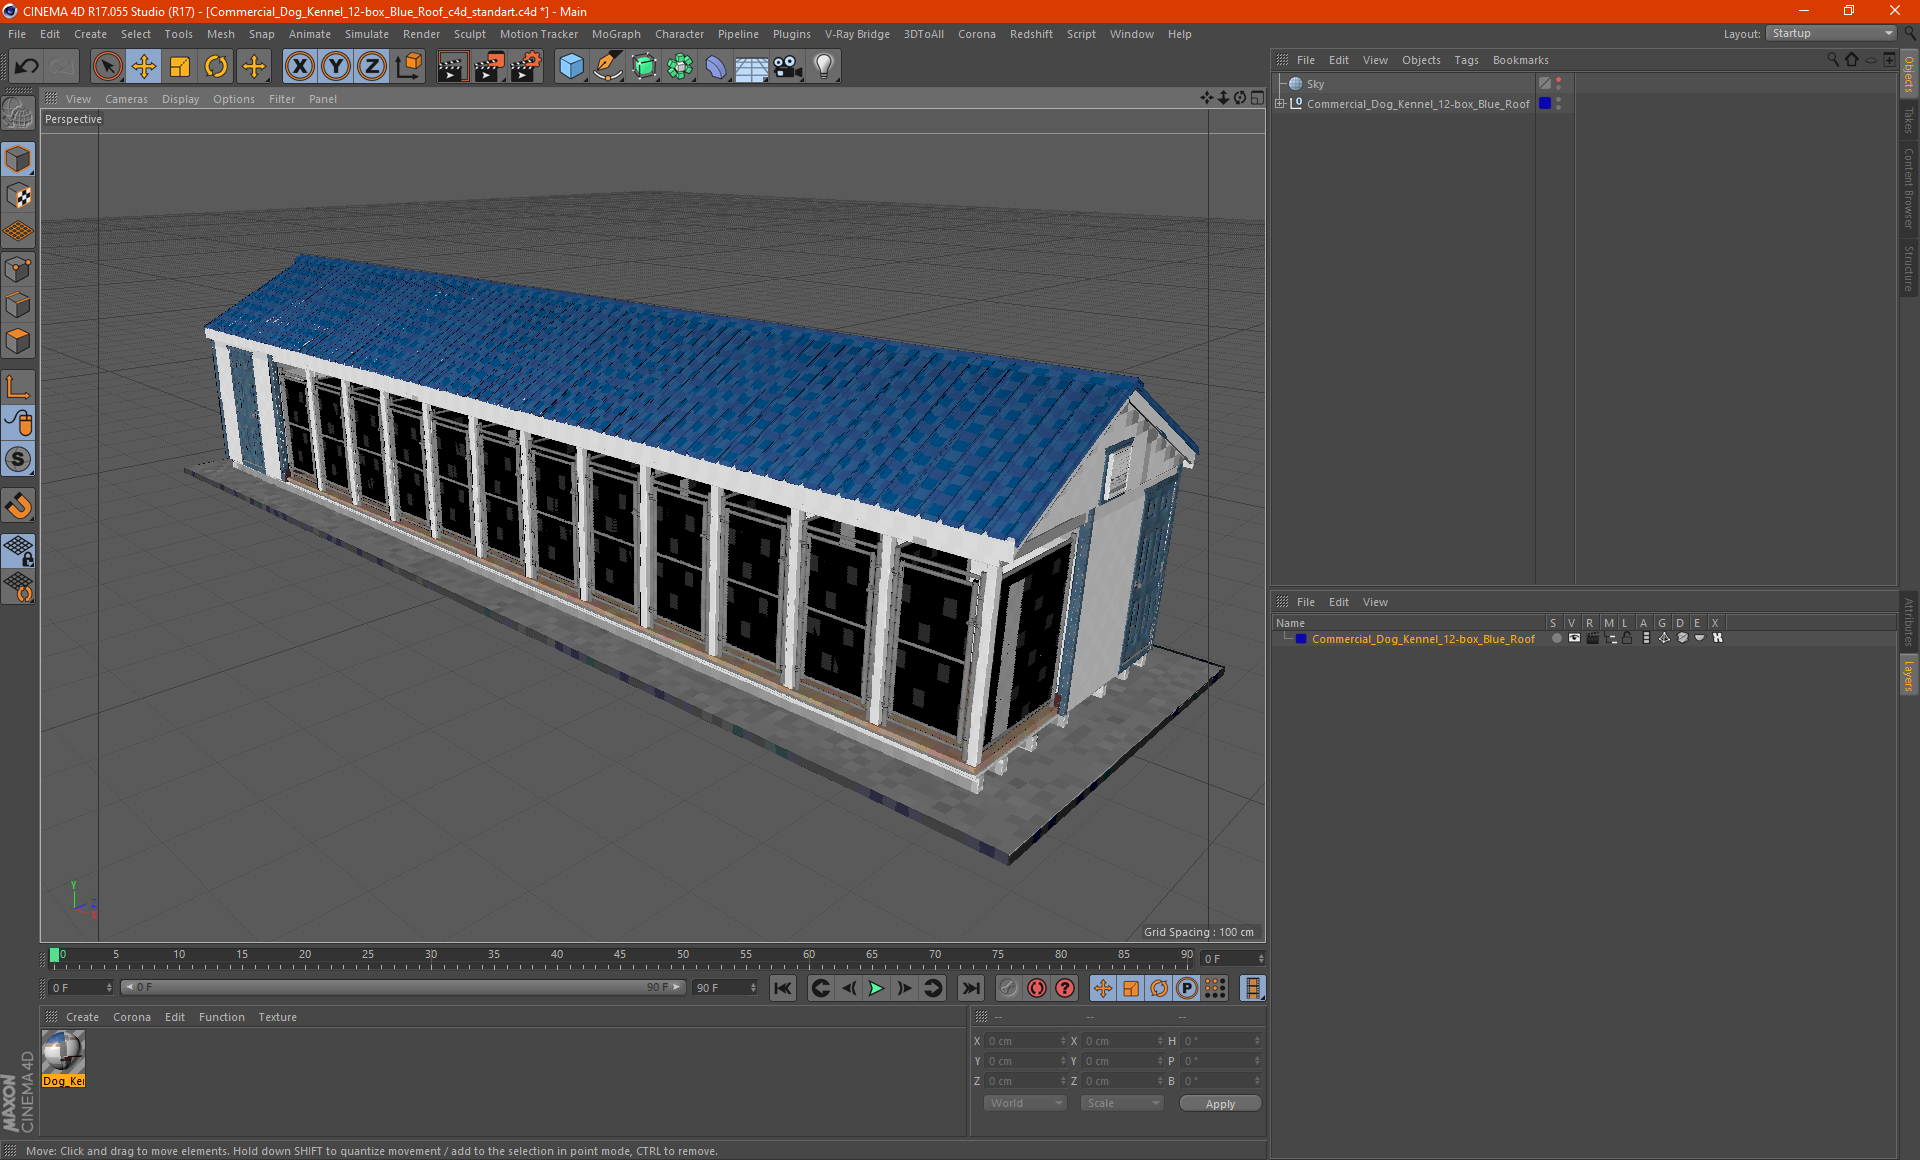
Task: Activate the Scale tool in the top toolbar
Action: (x=180, y=67)
